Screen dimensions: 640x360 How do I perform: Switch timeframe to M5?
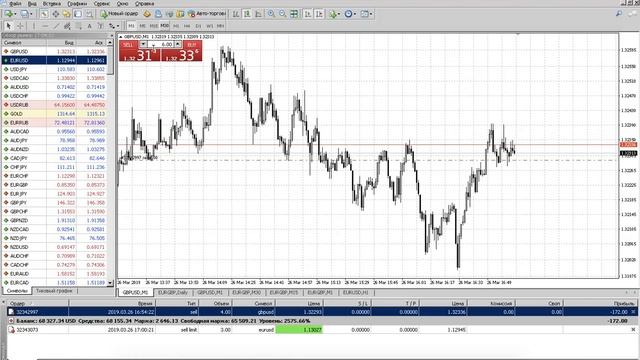click(x=142, y=26)
